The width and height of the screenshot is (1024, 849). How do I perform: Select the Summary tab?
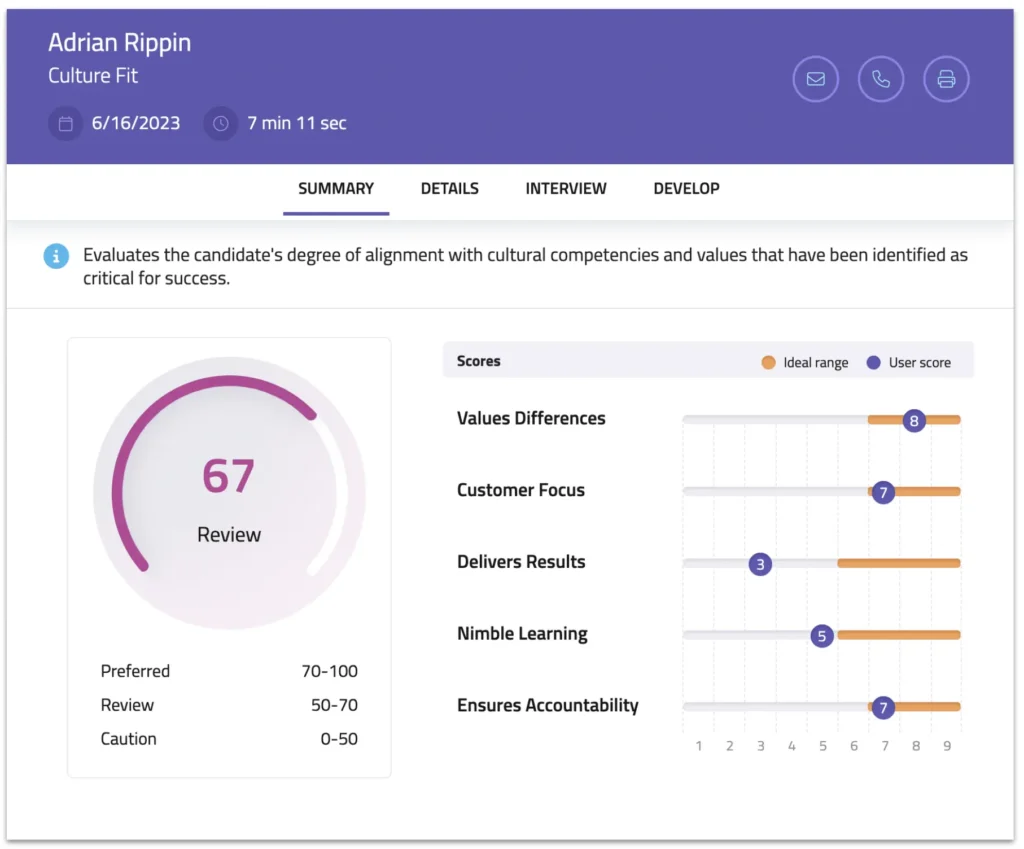point(336,188)
